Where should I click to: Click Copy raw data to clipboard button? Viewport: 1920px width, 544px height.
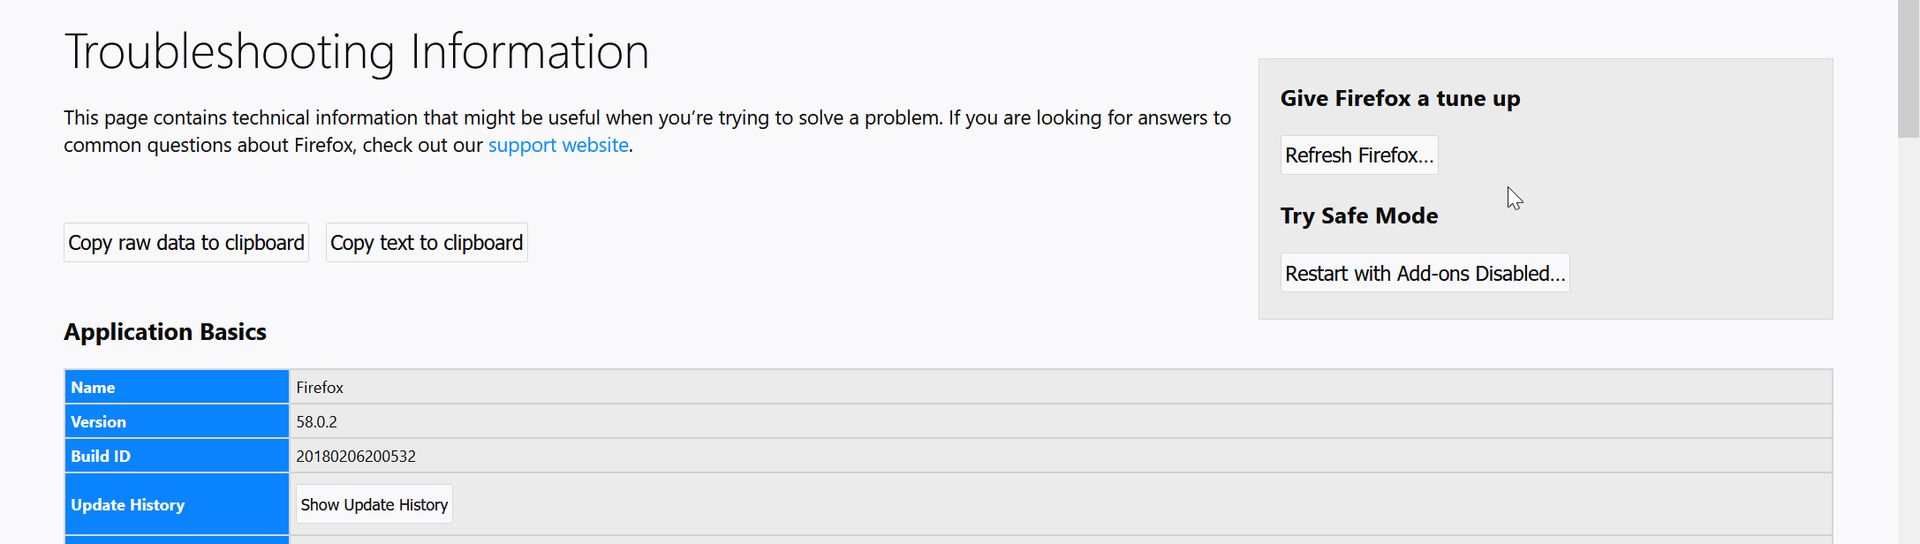(186, 243)
